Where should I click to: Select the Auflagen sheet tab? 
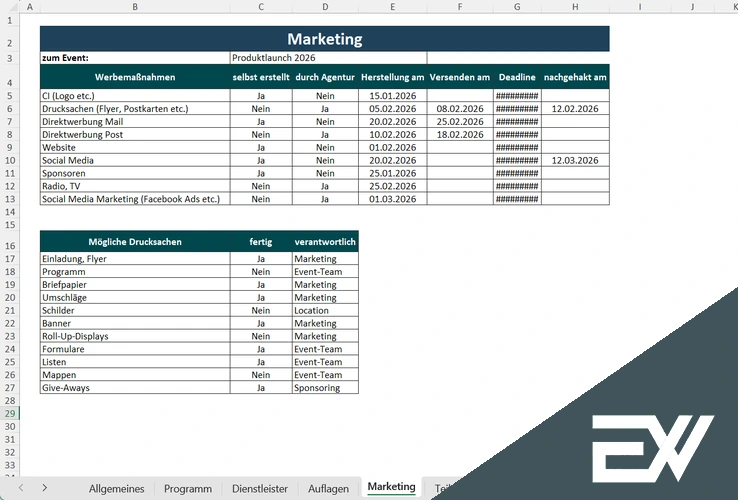[x=328, y=488]
